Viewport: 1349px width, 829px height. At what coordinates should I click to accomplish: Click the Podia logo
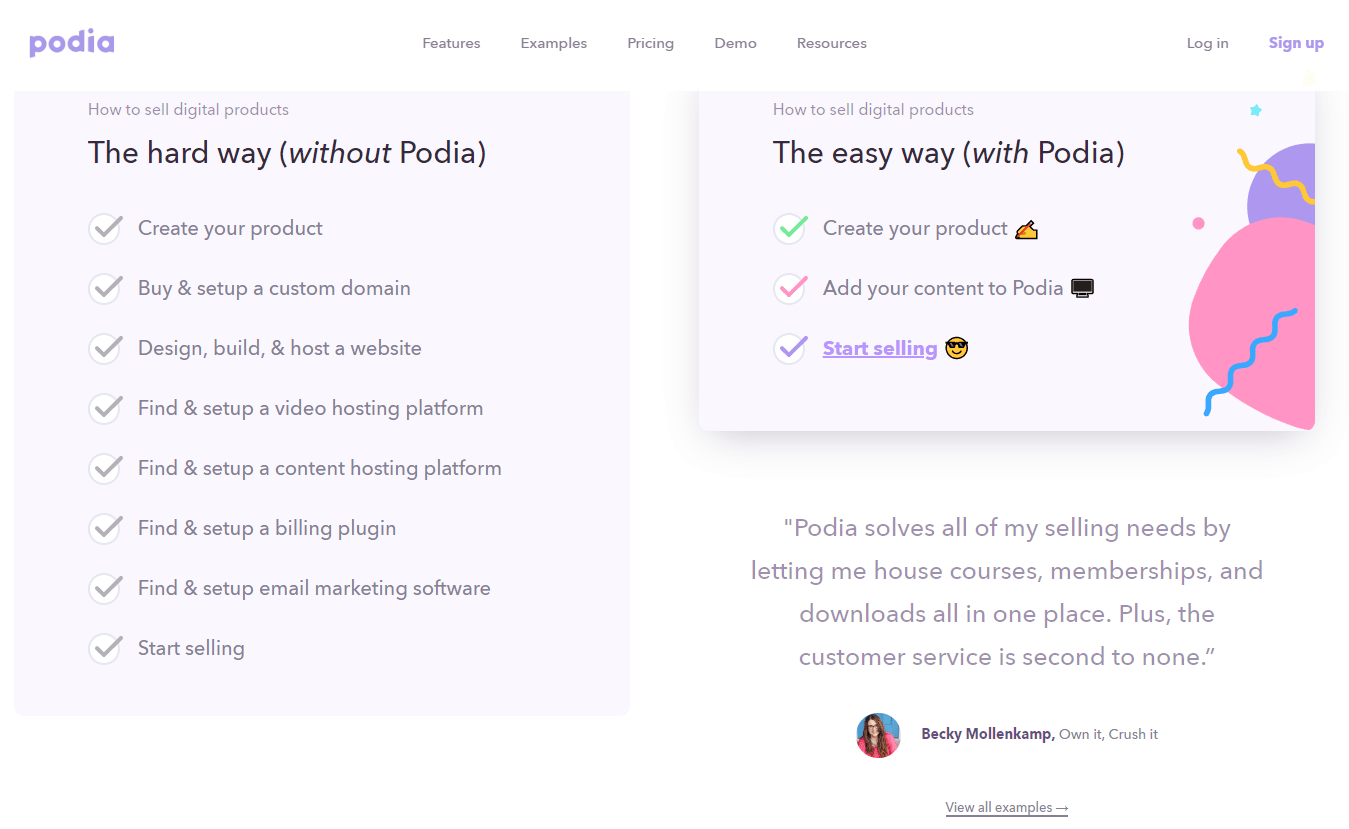pyautogui.click(x=72, y=43)
